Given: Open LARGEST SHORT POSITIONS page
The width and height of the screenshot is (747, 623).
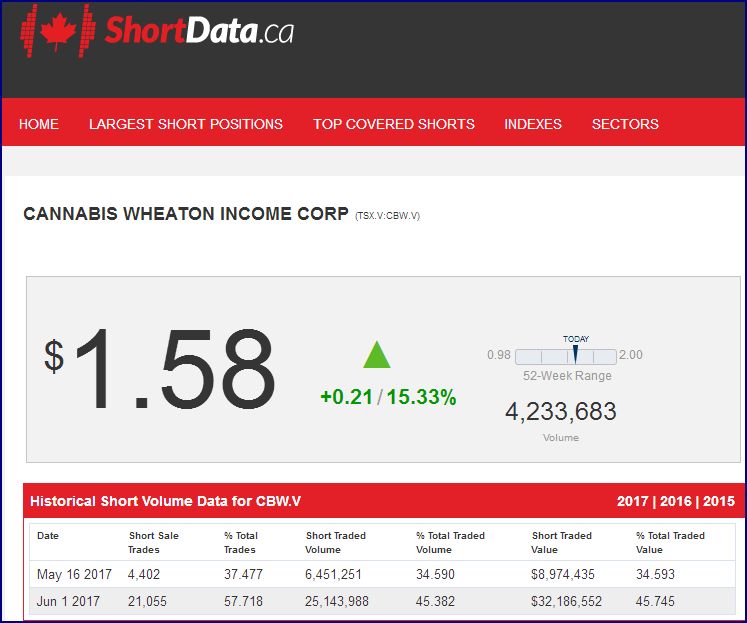Looking at the screenshot, I should tap(186, 124).
